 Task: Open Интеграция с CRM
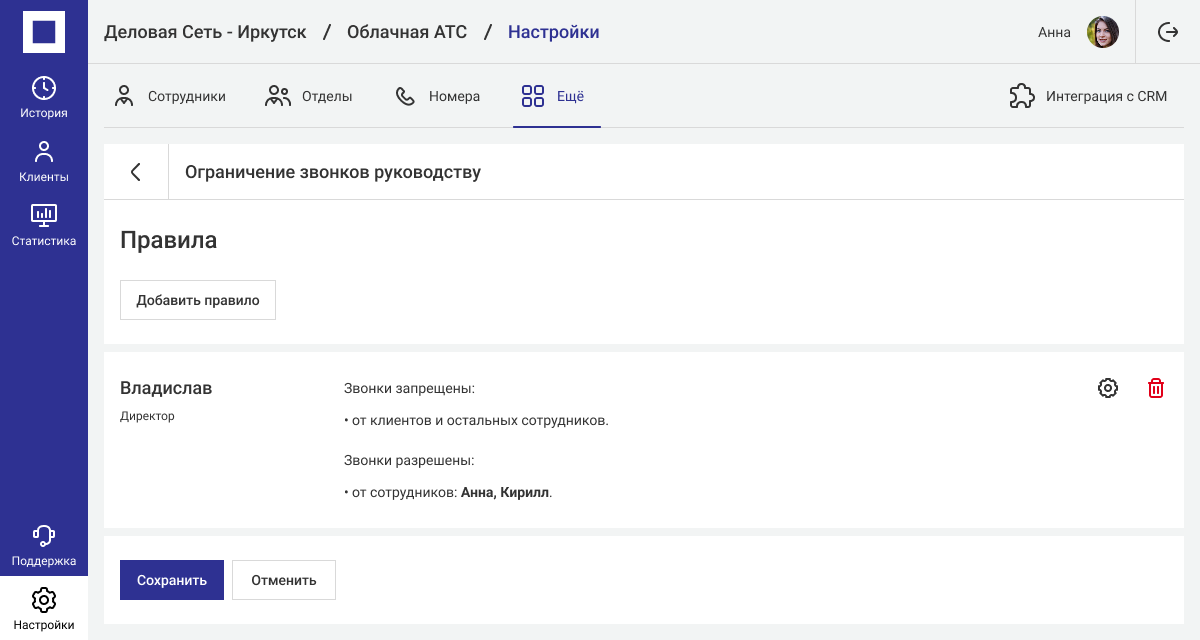pos(1088,97)
